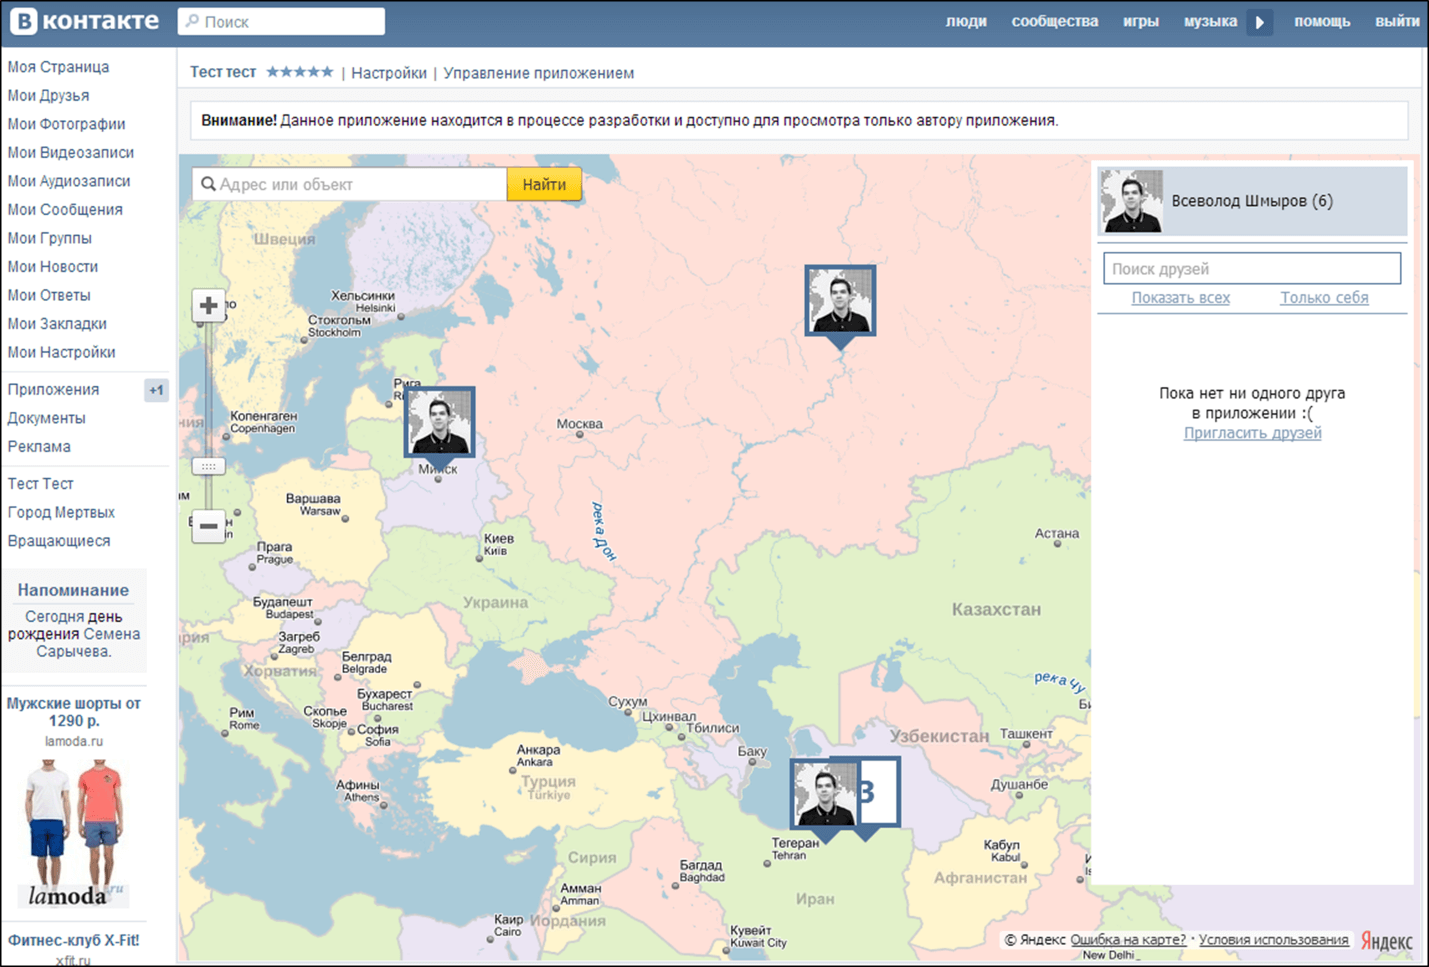Open Мои Настройки in left menu
Screen dimensions: 1429x967
[61, 353]
